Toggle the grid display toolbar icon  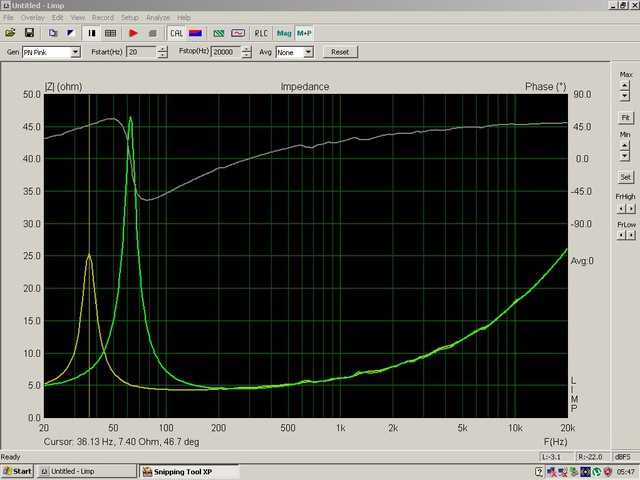[111, 33]
